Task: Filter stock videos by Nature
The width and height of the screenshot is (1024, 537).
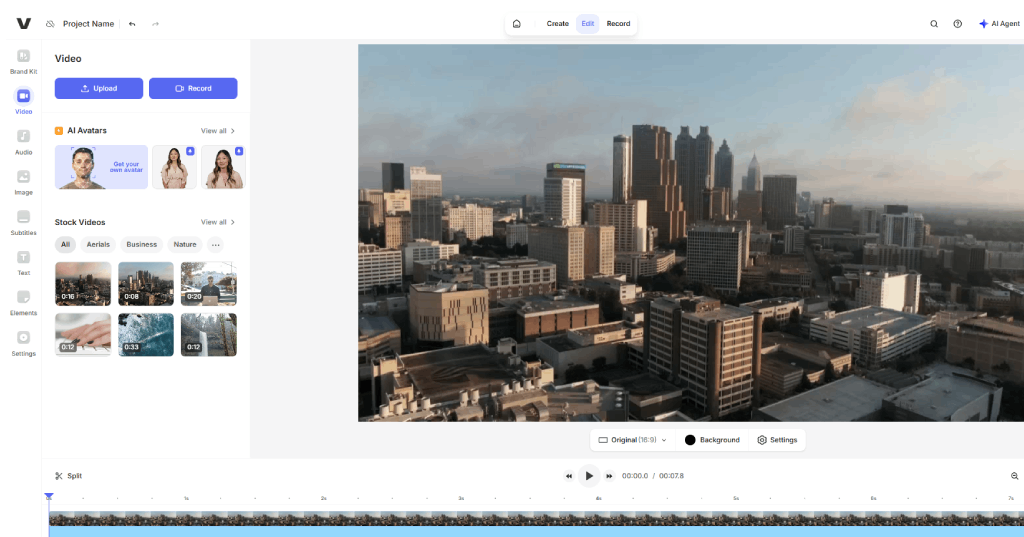Action: pos(185,244)
